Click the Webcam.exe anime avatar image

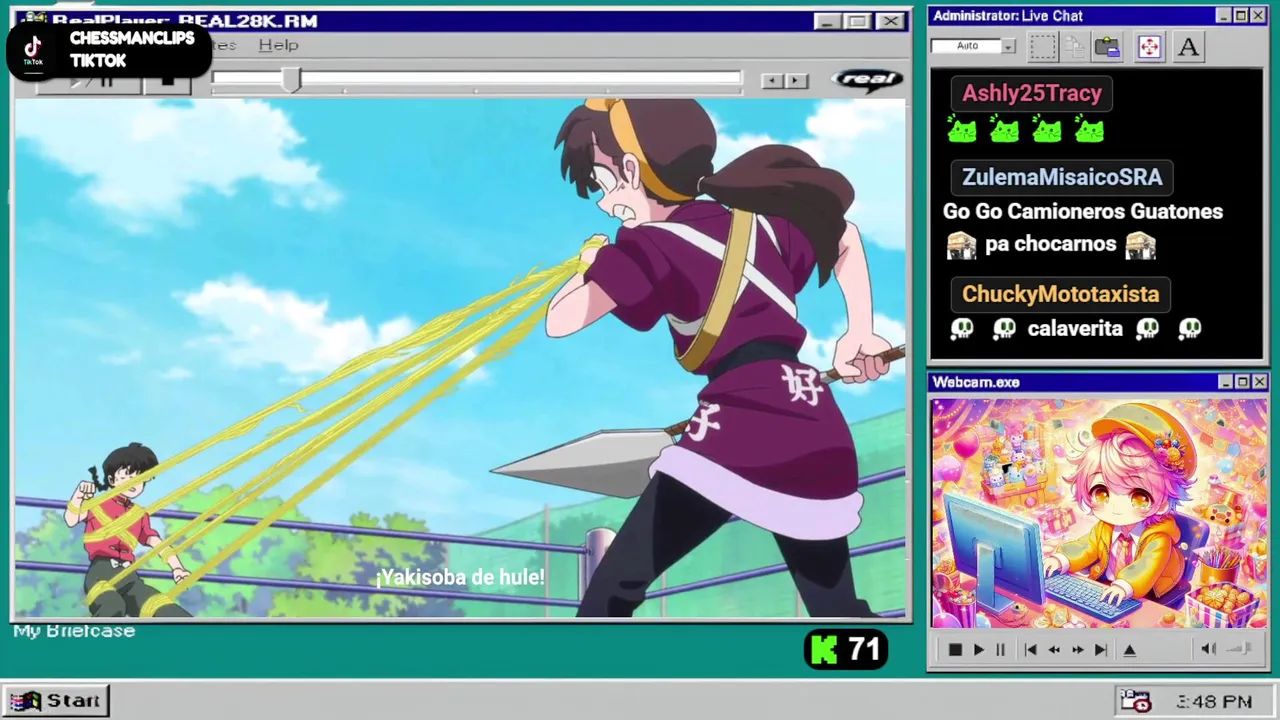pyautogui.click(x=1099, y=514)
